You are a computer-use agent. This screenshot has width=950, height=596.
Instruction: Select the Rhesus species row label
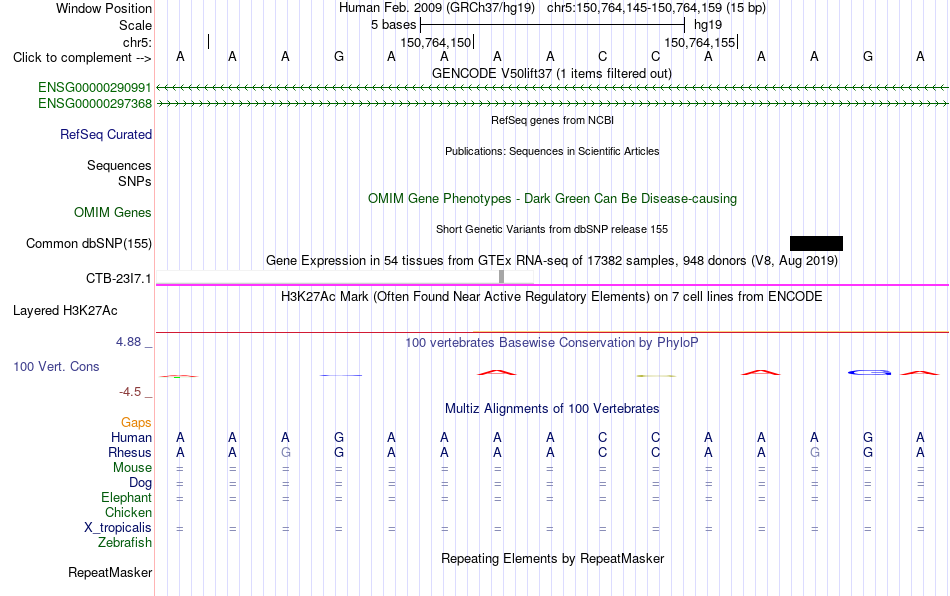click(x=130, y=452)
